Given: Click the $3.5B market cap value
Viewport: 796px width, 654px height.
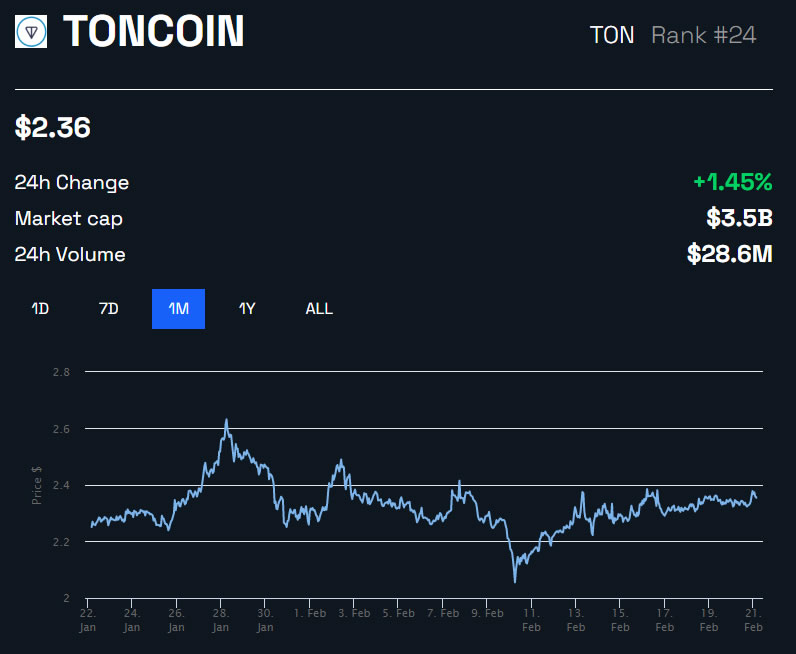Looking at the screenshot, I should click(x=739, y=218).
